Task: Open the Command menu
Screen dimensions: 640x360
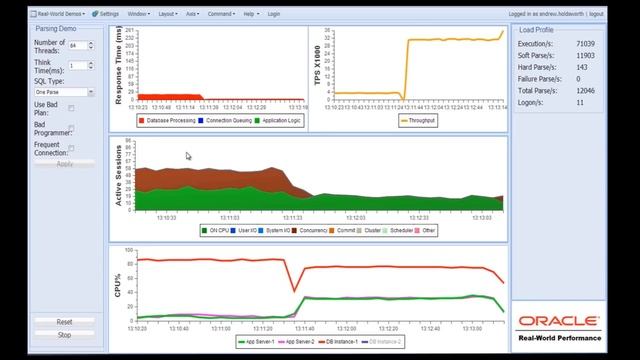Action: 221,14
